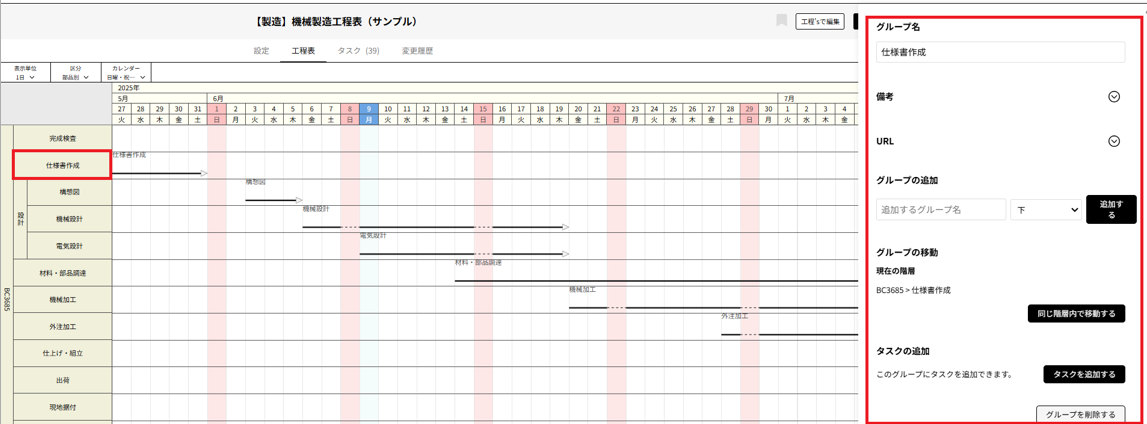Screen dimensions: 1147x424
Task: Open the 変更履歴 tab
Action: point(417,51)
